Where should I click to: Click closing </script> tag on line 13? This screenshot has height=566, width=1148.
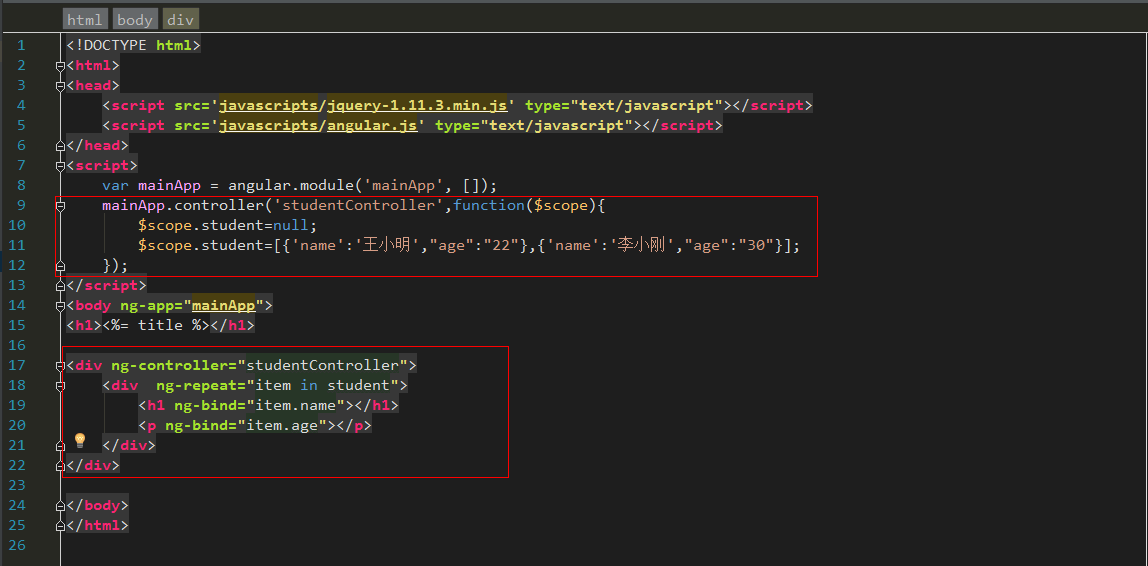(x=106, y=285)
